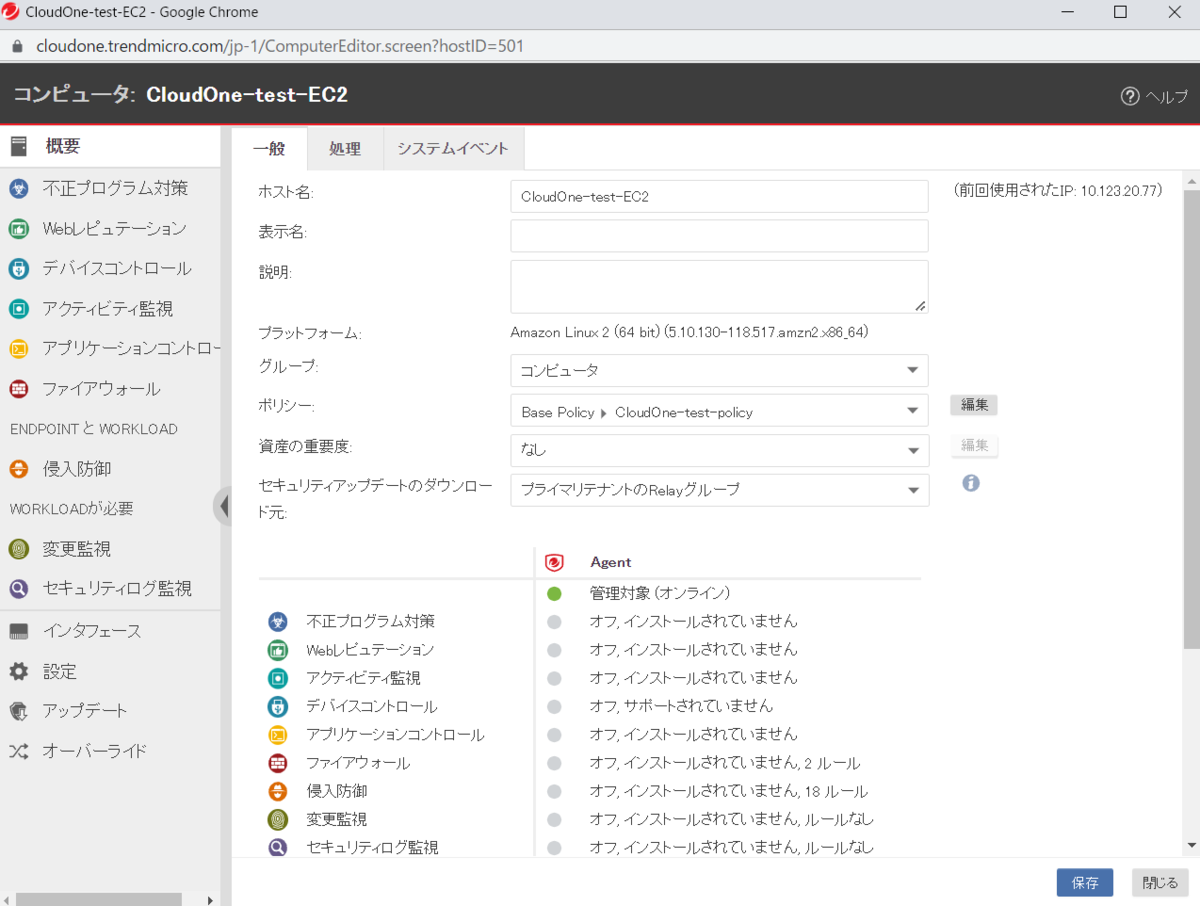Viewport: 1200px width, 906px height.
Task: Click the 表示名 input field
Action: click(x=719, y=236)
